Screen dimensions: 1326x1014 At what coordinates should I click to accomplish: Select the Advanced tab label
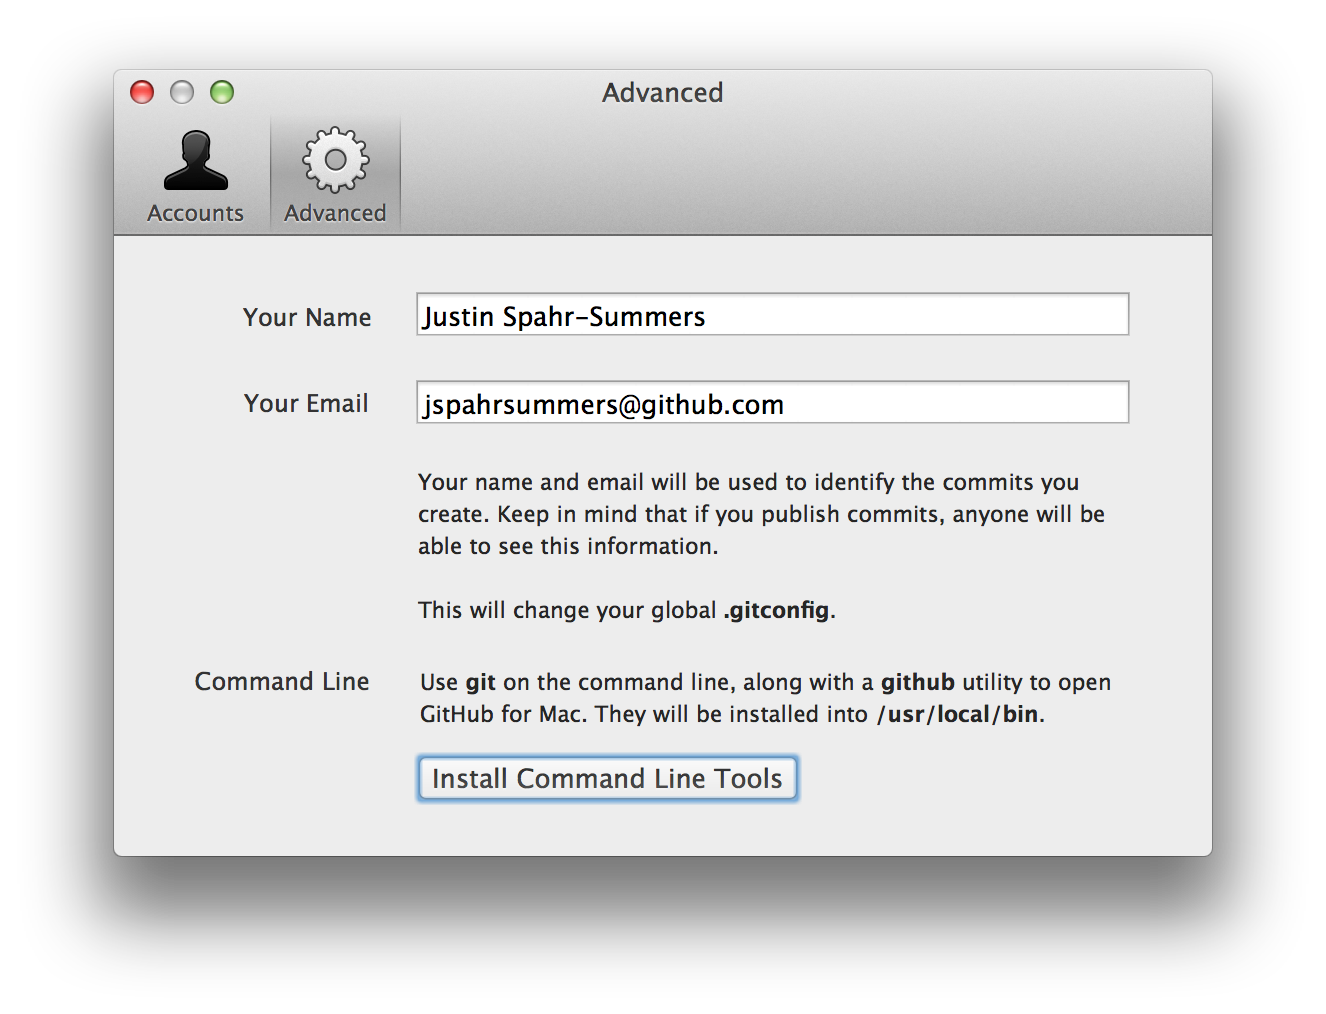(x=335, y=213)
